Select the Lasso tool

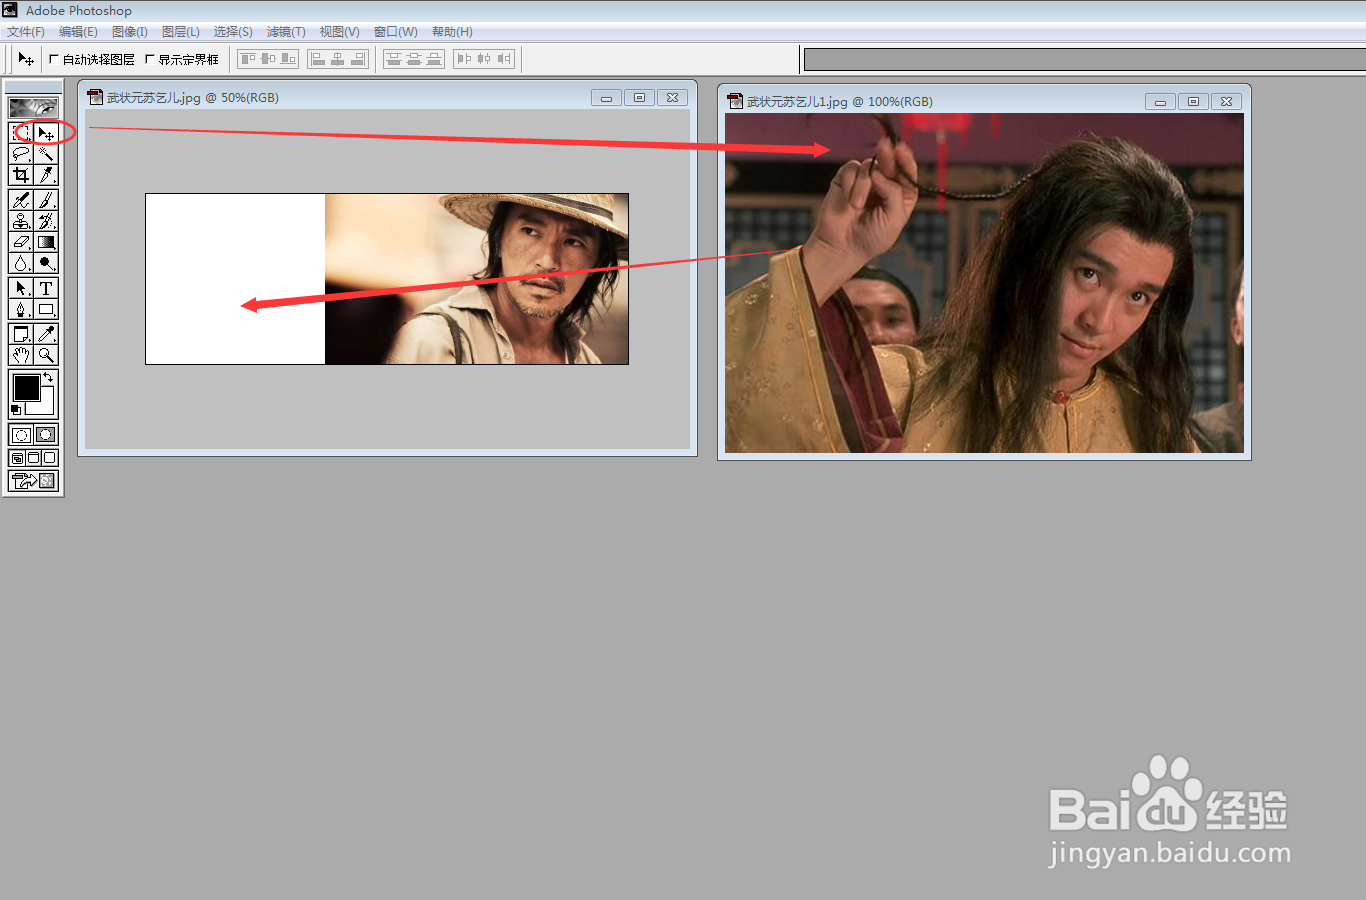tap(21, 154)
